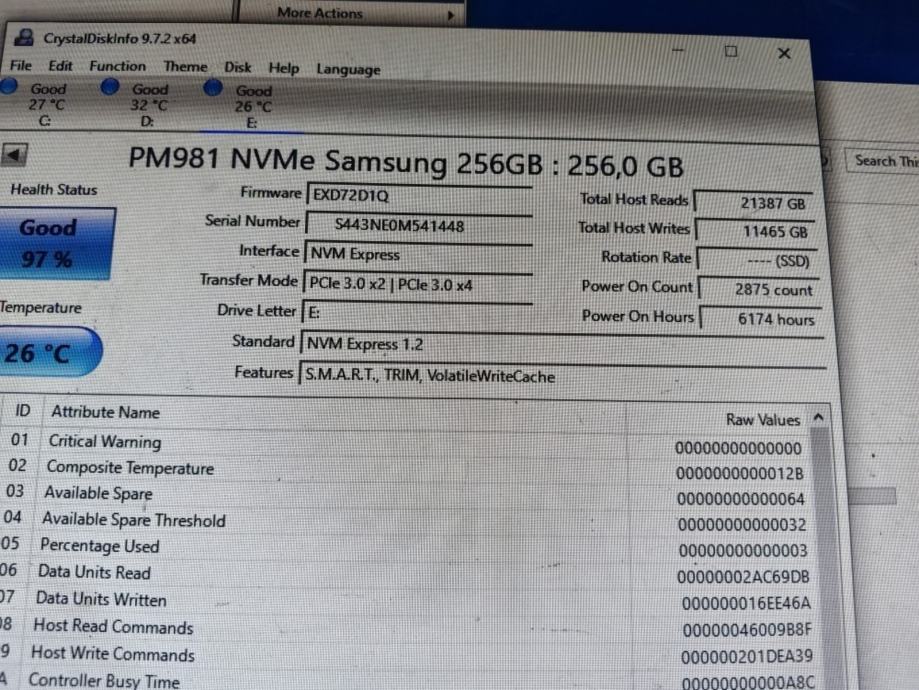Screen dimensions: 919x690
Task: Click the ID column header
Action: (x=22, y=410)
